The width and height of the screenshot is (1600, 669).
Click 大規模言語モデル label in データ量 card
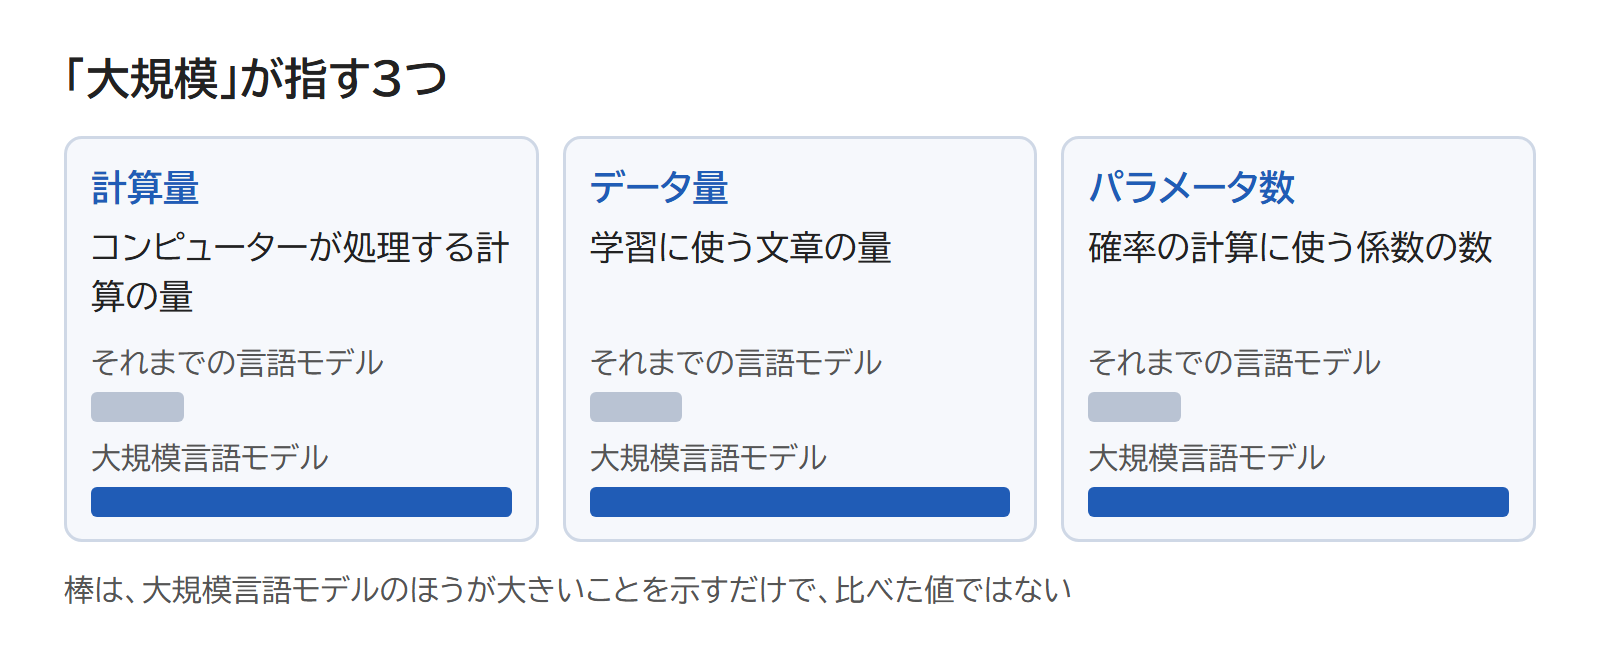coord(708,458)
